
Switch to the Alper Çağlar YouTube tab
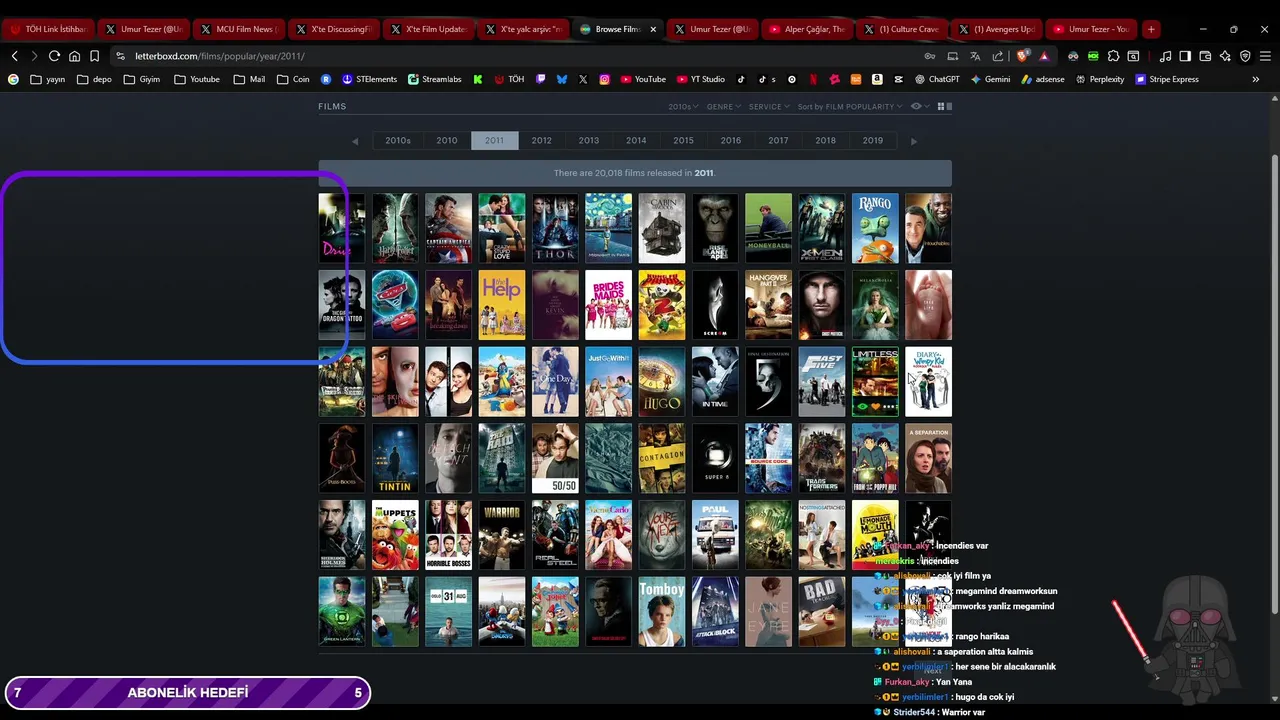pos(807,29)
